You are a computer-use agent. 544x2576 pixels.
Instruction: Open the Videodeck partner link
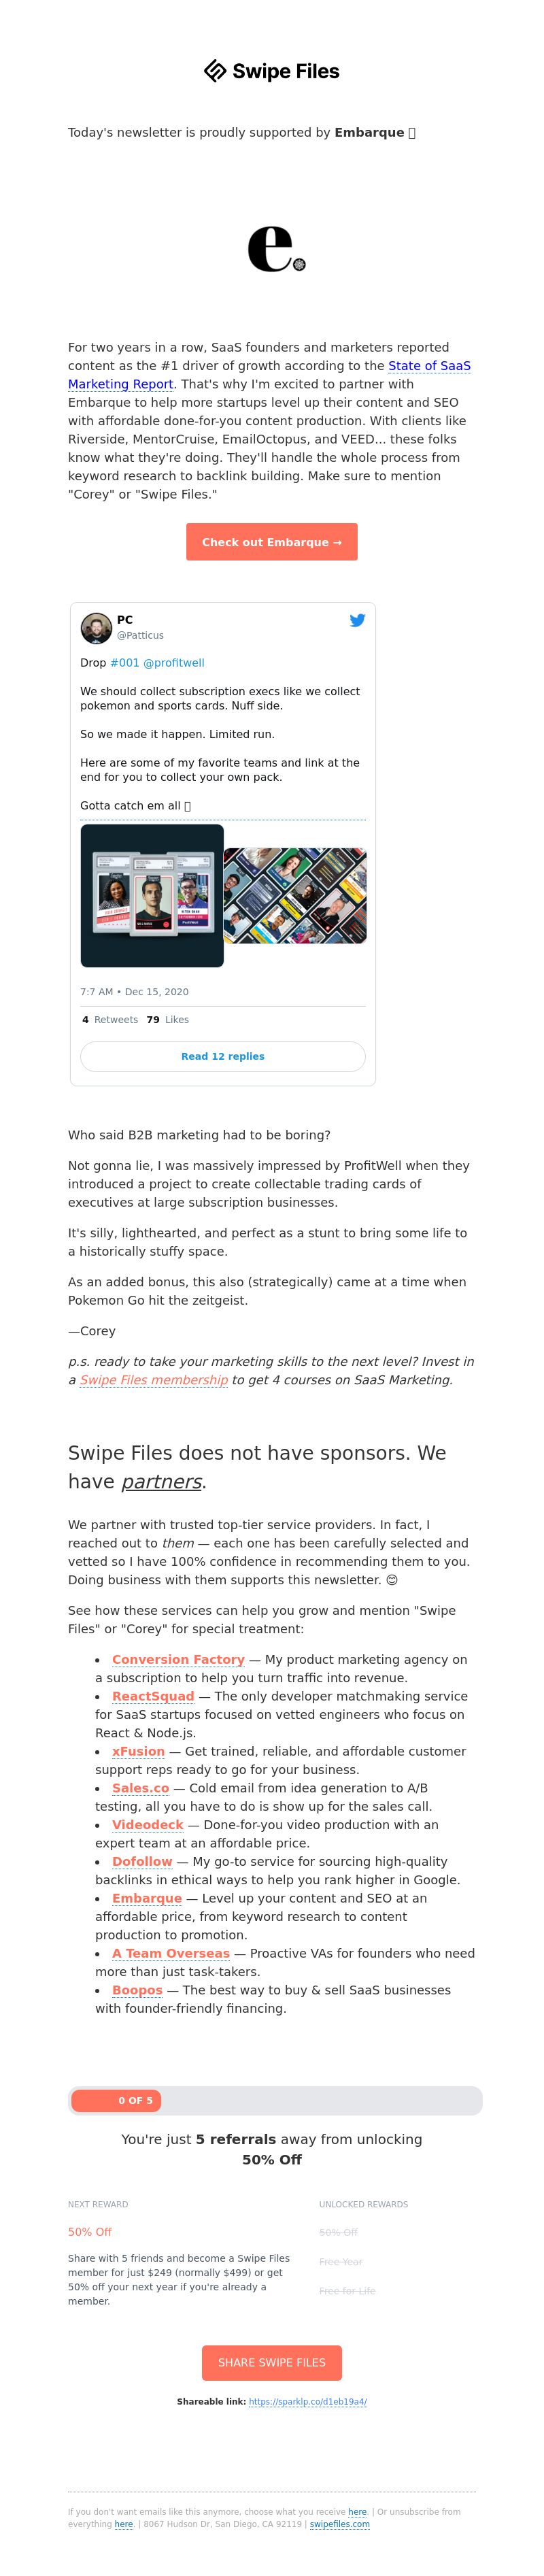pos(148,1825)
